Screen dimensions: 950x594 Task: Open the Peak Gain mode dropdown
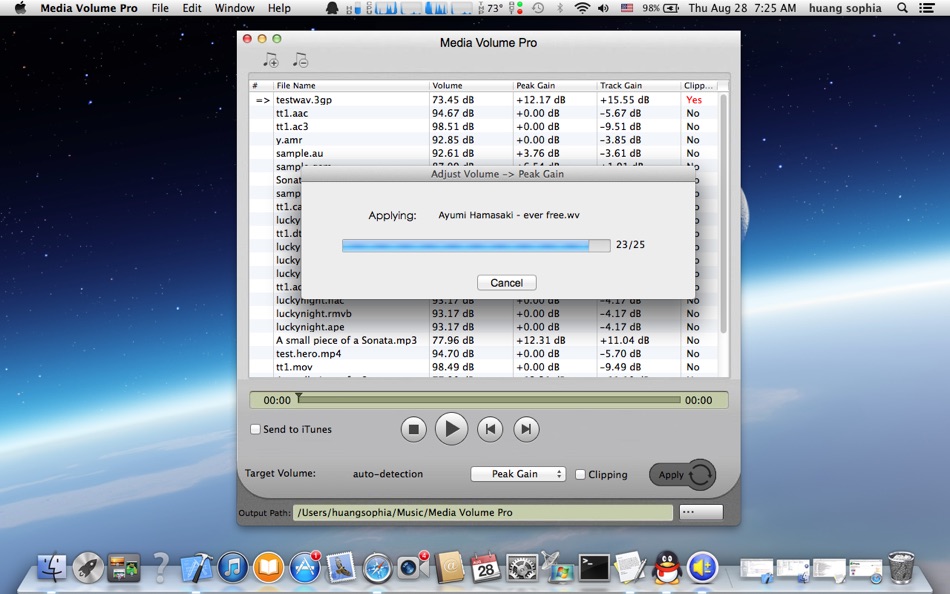(518, 474)
